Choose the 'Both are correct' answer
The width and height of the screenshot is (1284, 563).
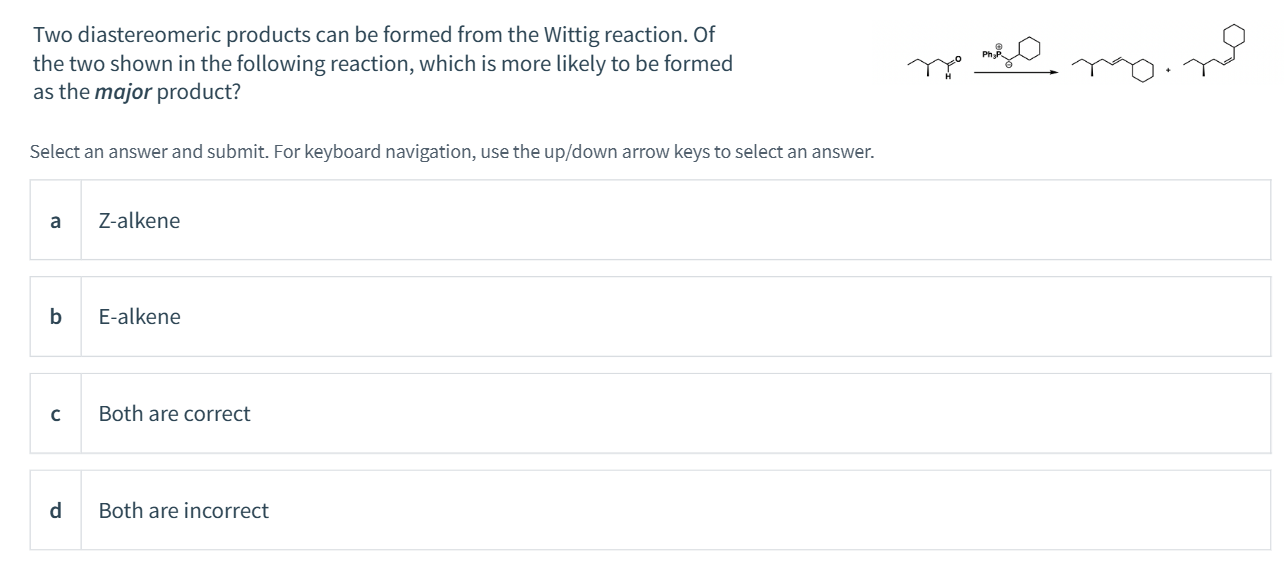click(650, 414)
